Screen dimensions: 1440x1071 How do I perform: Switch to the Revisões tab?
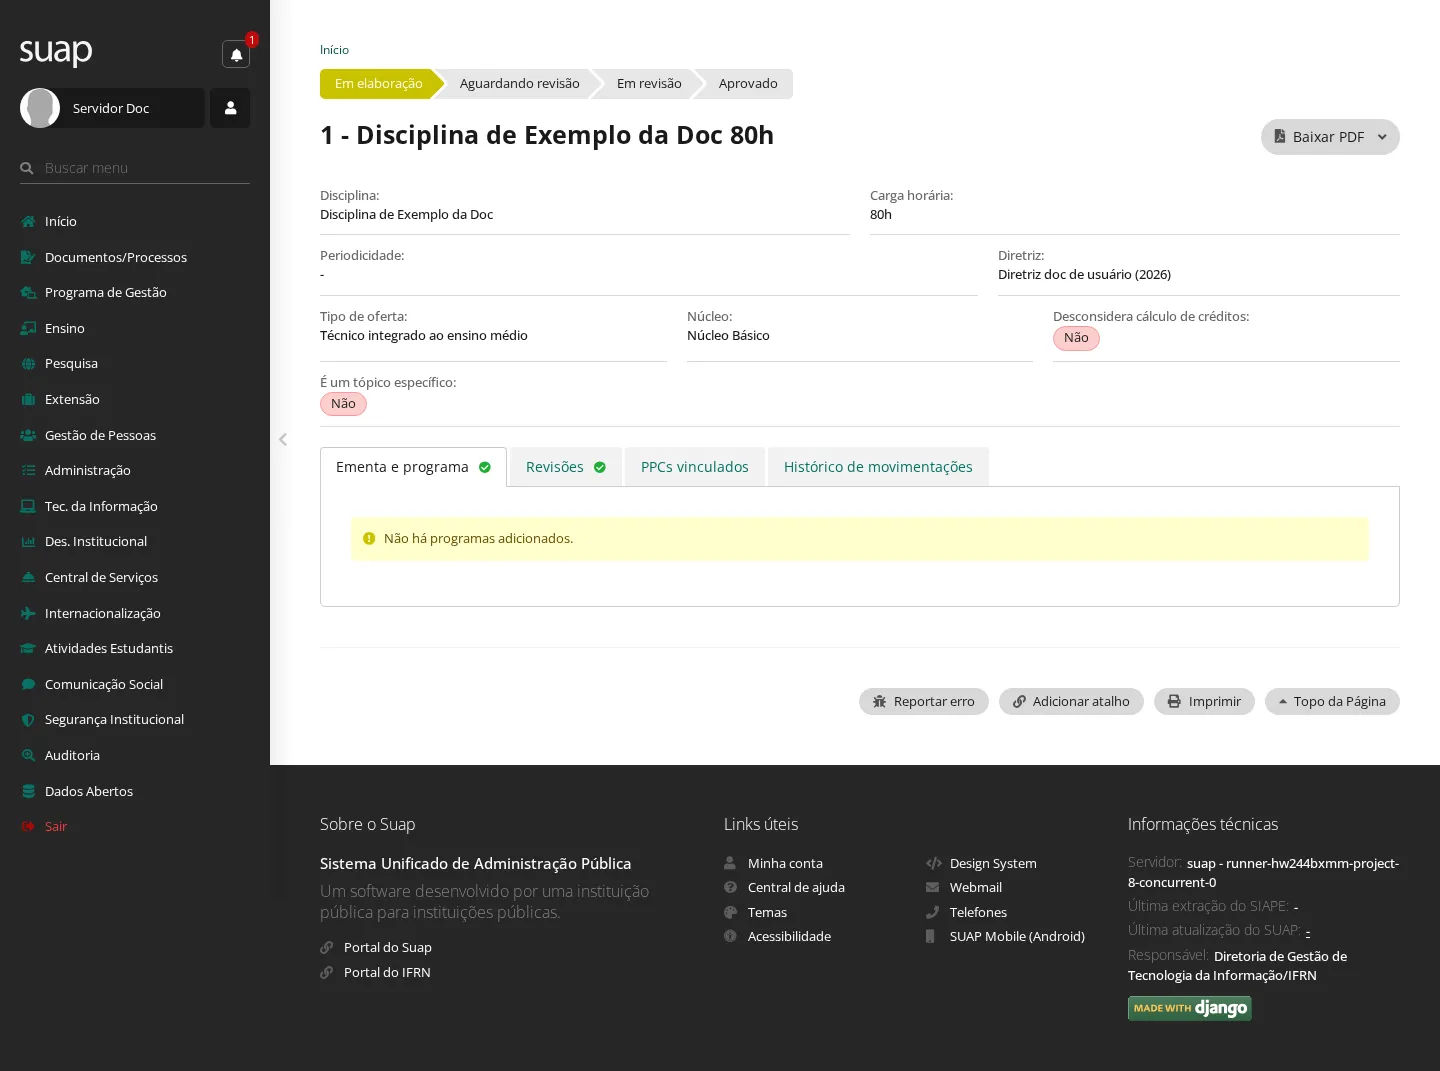(566, 467)
